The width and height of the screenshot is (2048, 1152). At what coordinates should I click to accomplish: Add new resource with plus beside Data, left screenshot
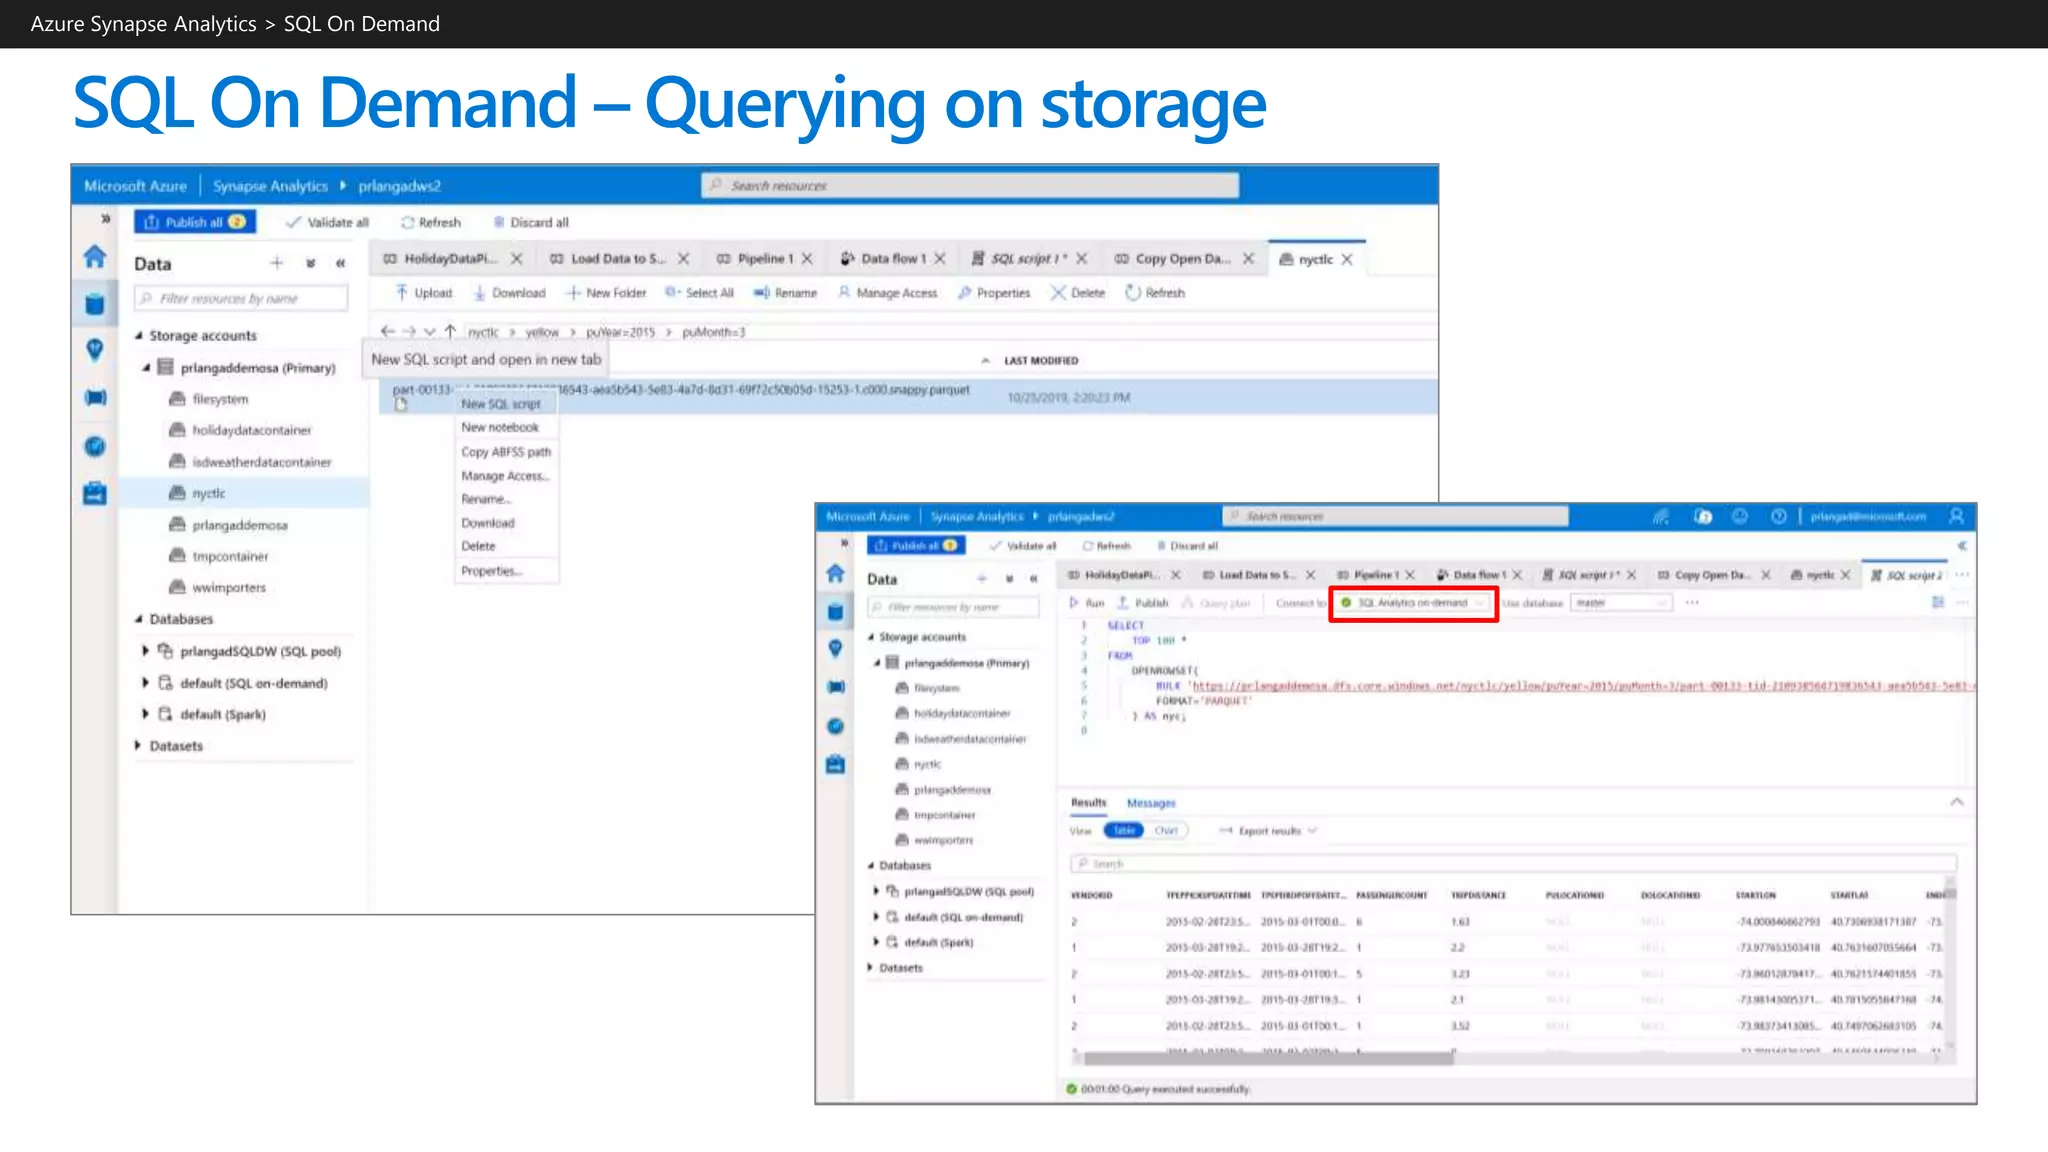(x=277, y=263)
